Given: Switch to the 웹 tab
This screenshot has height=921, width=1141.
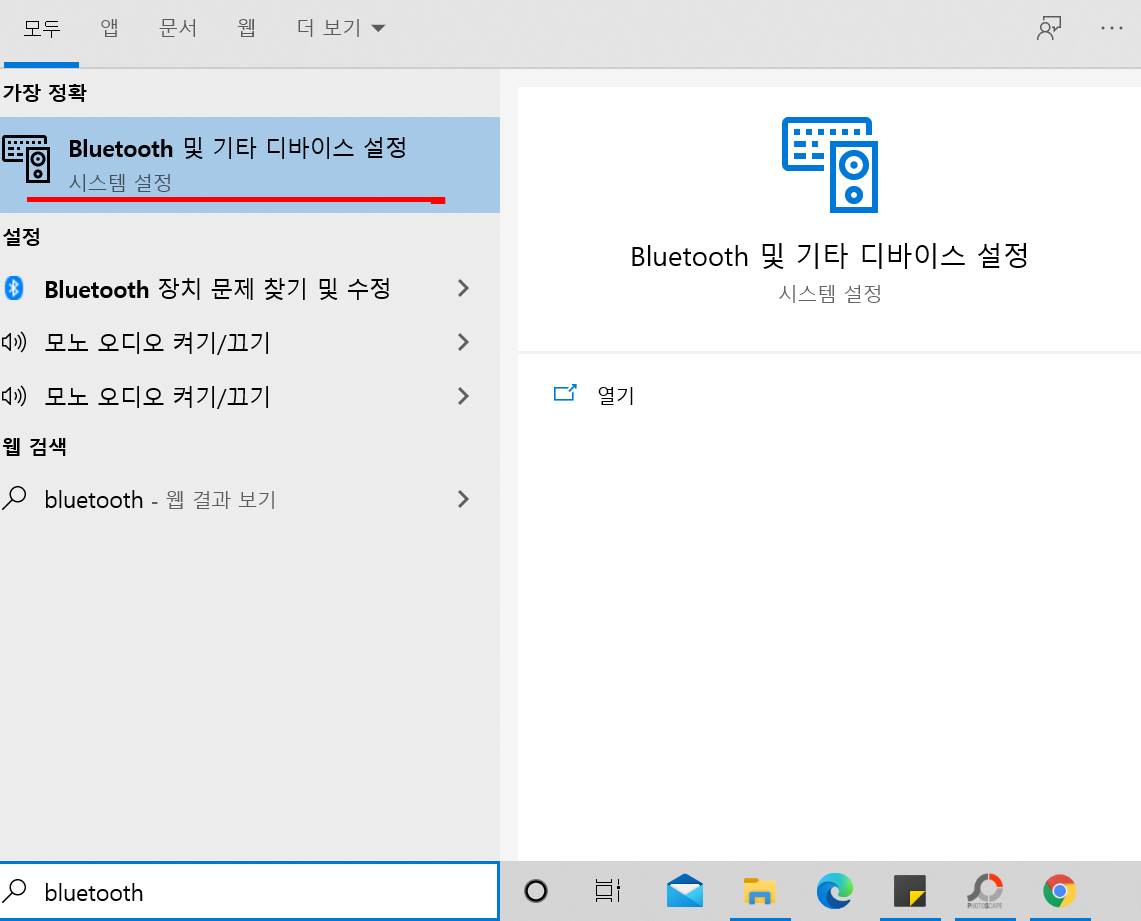Looking at the screenshot, I should click(247, 28).
